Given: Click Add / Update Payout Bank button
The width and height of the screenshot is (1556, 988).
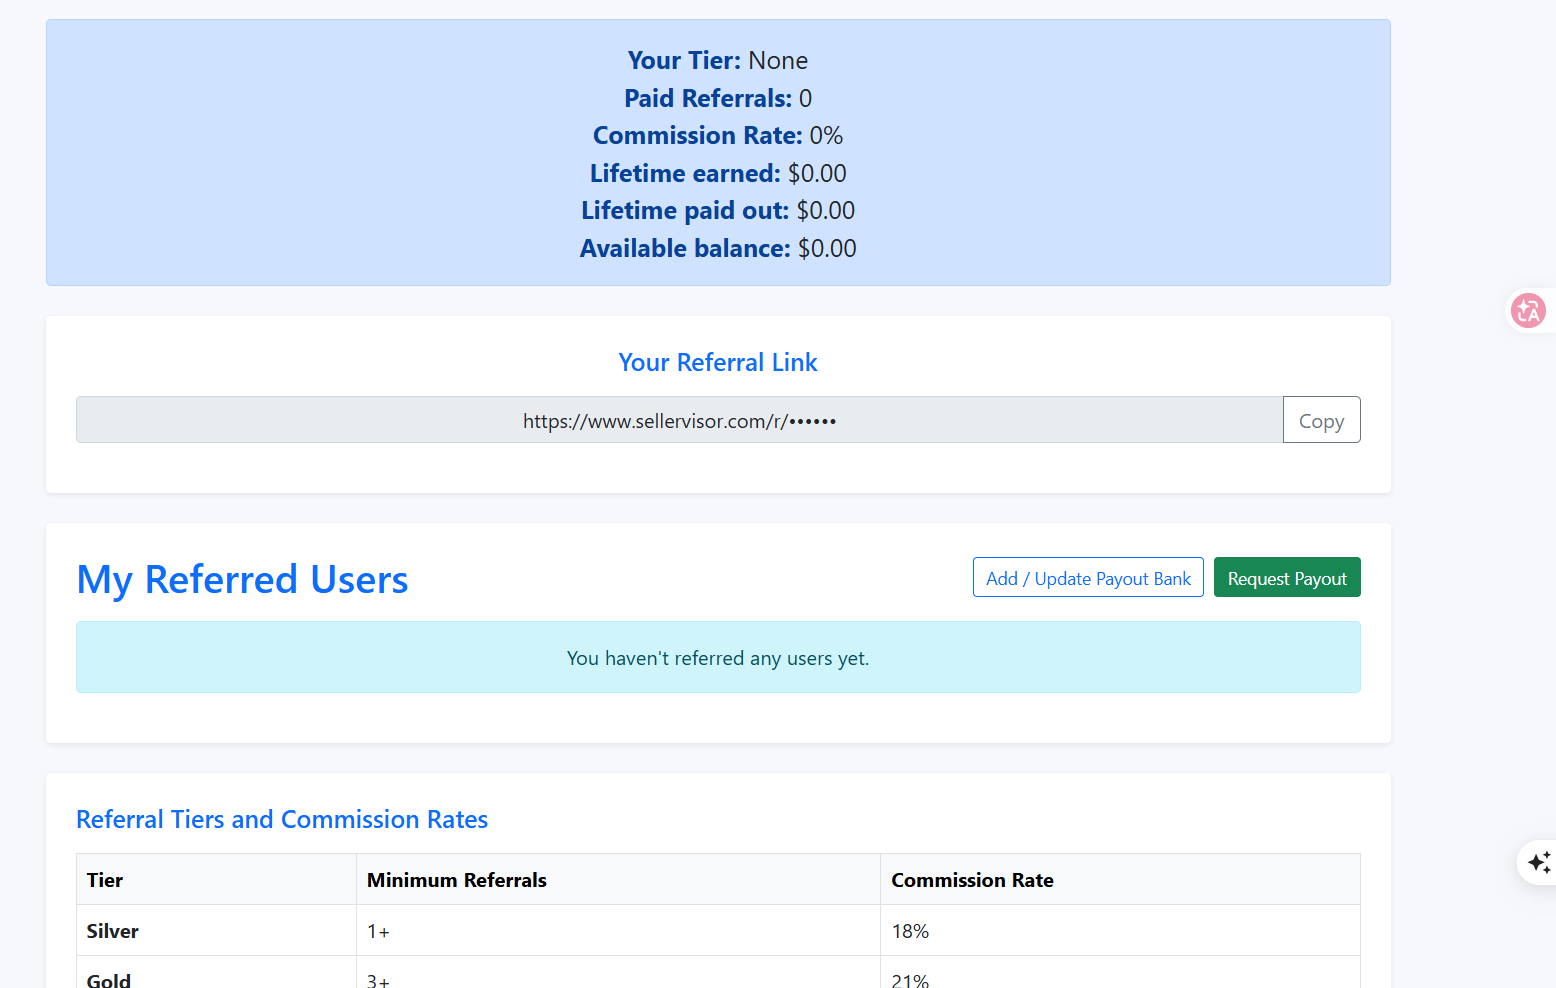Looking at the screenshot, I should (x=1088, y=578).
